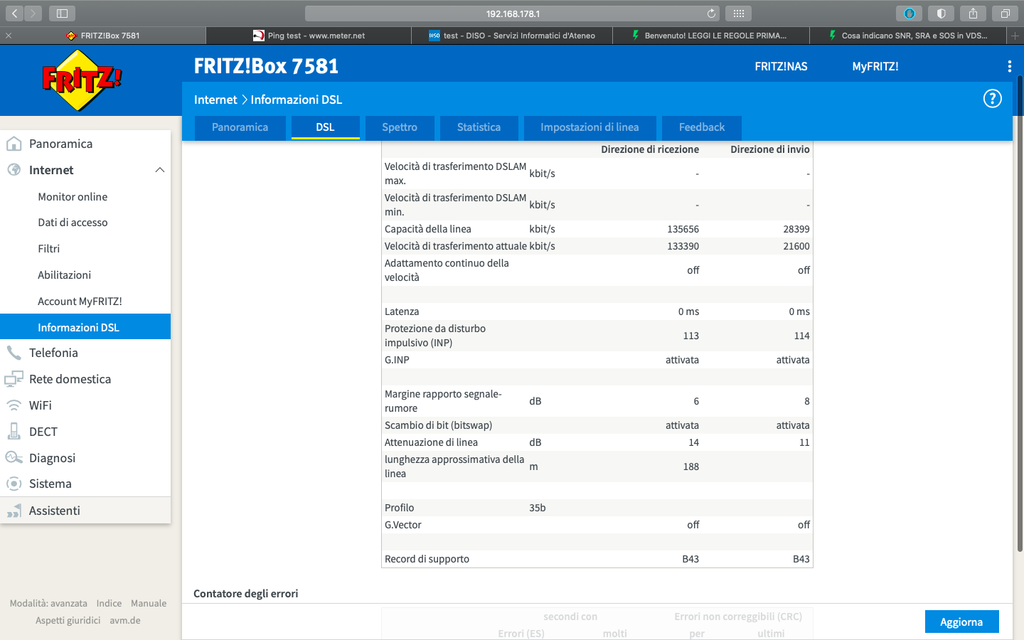The width and height of the screenshot is (1024, 640).
Task: Click the value 135656 in Capacità della linea
Action: 683,229
